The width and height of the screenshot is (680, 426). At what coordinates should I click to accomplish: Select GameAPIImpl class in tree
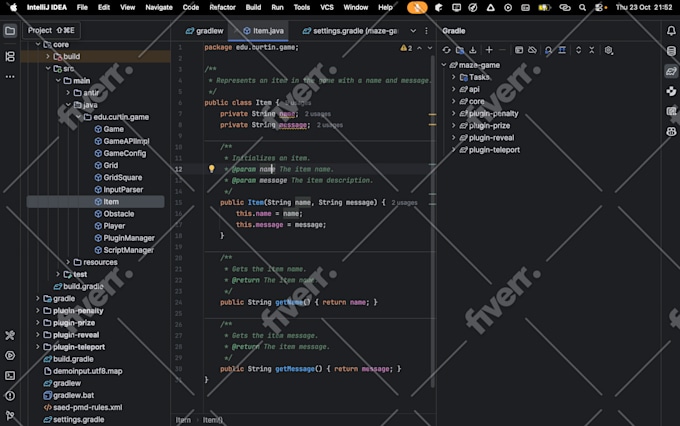(x=121, y=141)
